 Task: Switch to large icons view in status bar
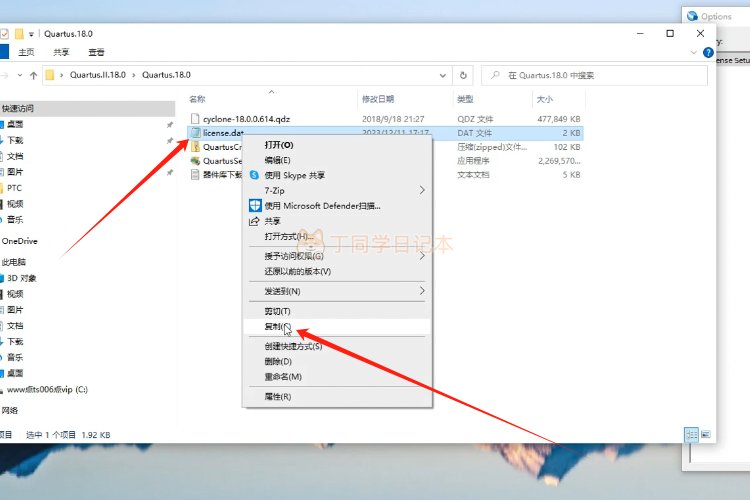pyautogui.click(x=706, y=434)
